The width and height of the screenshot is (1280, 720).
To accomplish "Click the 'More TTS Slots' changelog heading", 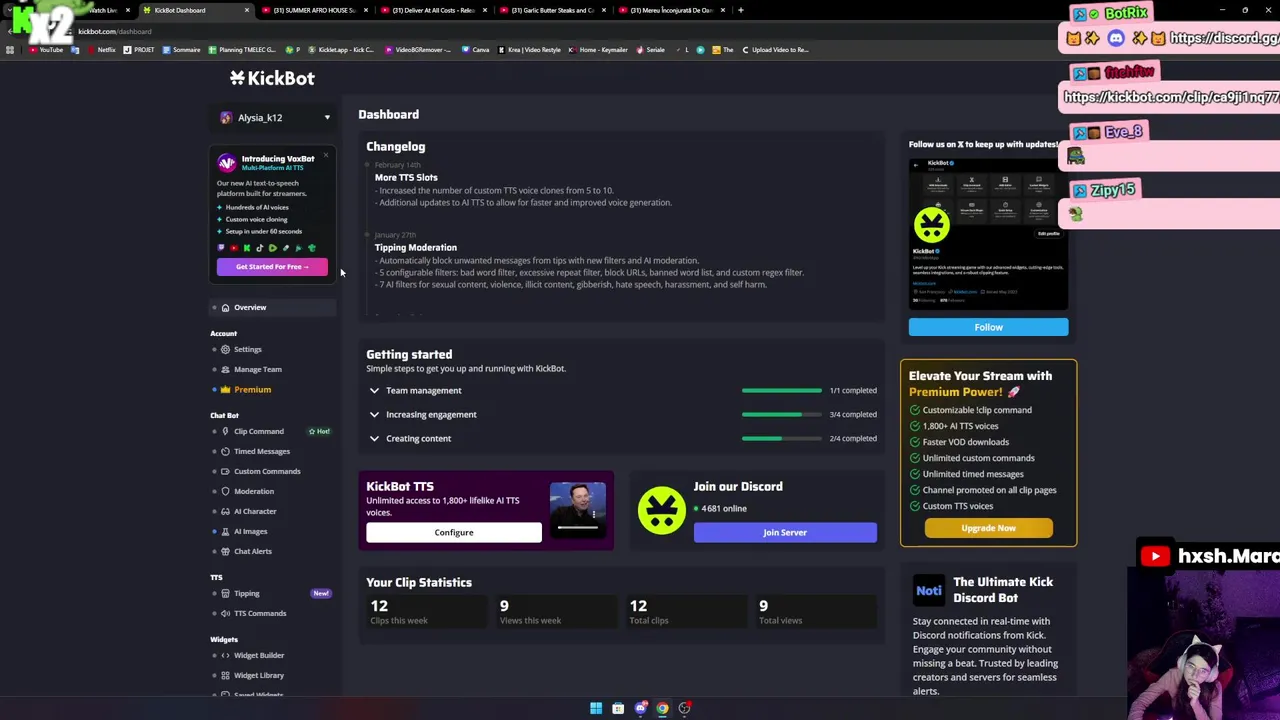I will tap(406, 178).
